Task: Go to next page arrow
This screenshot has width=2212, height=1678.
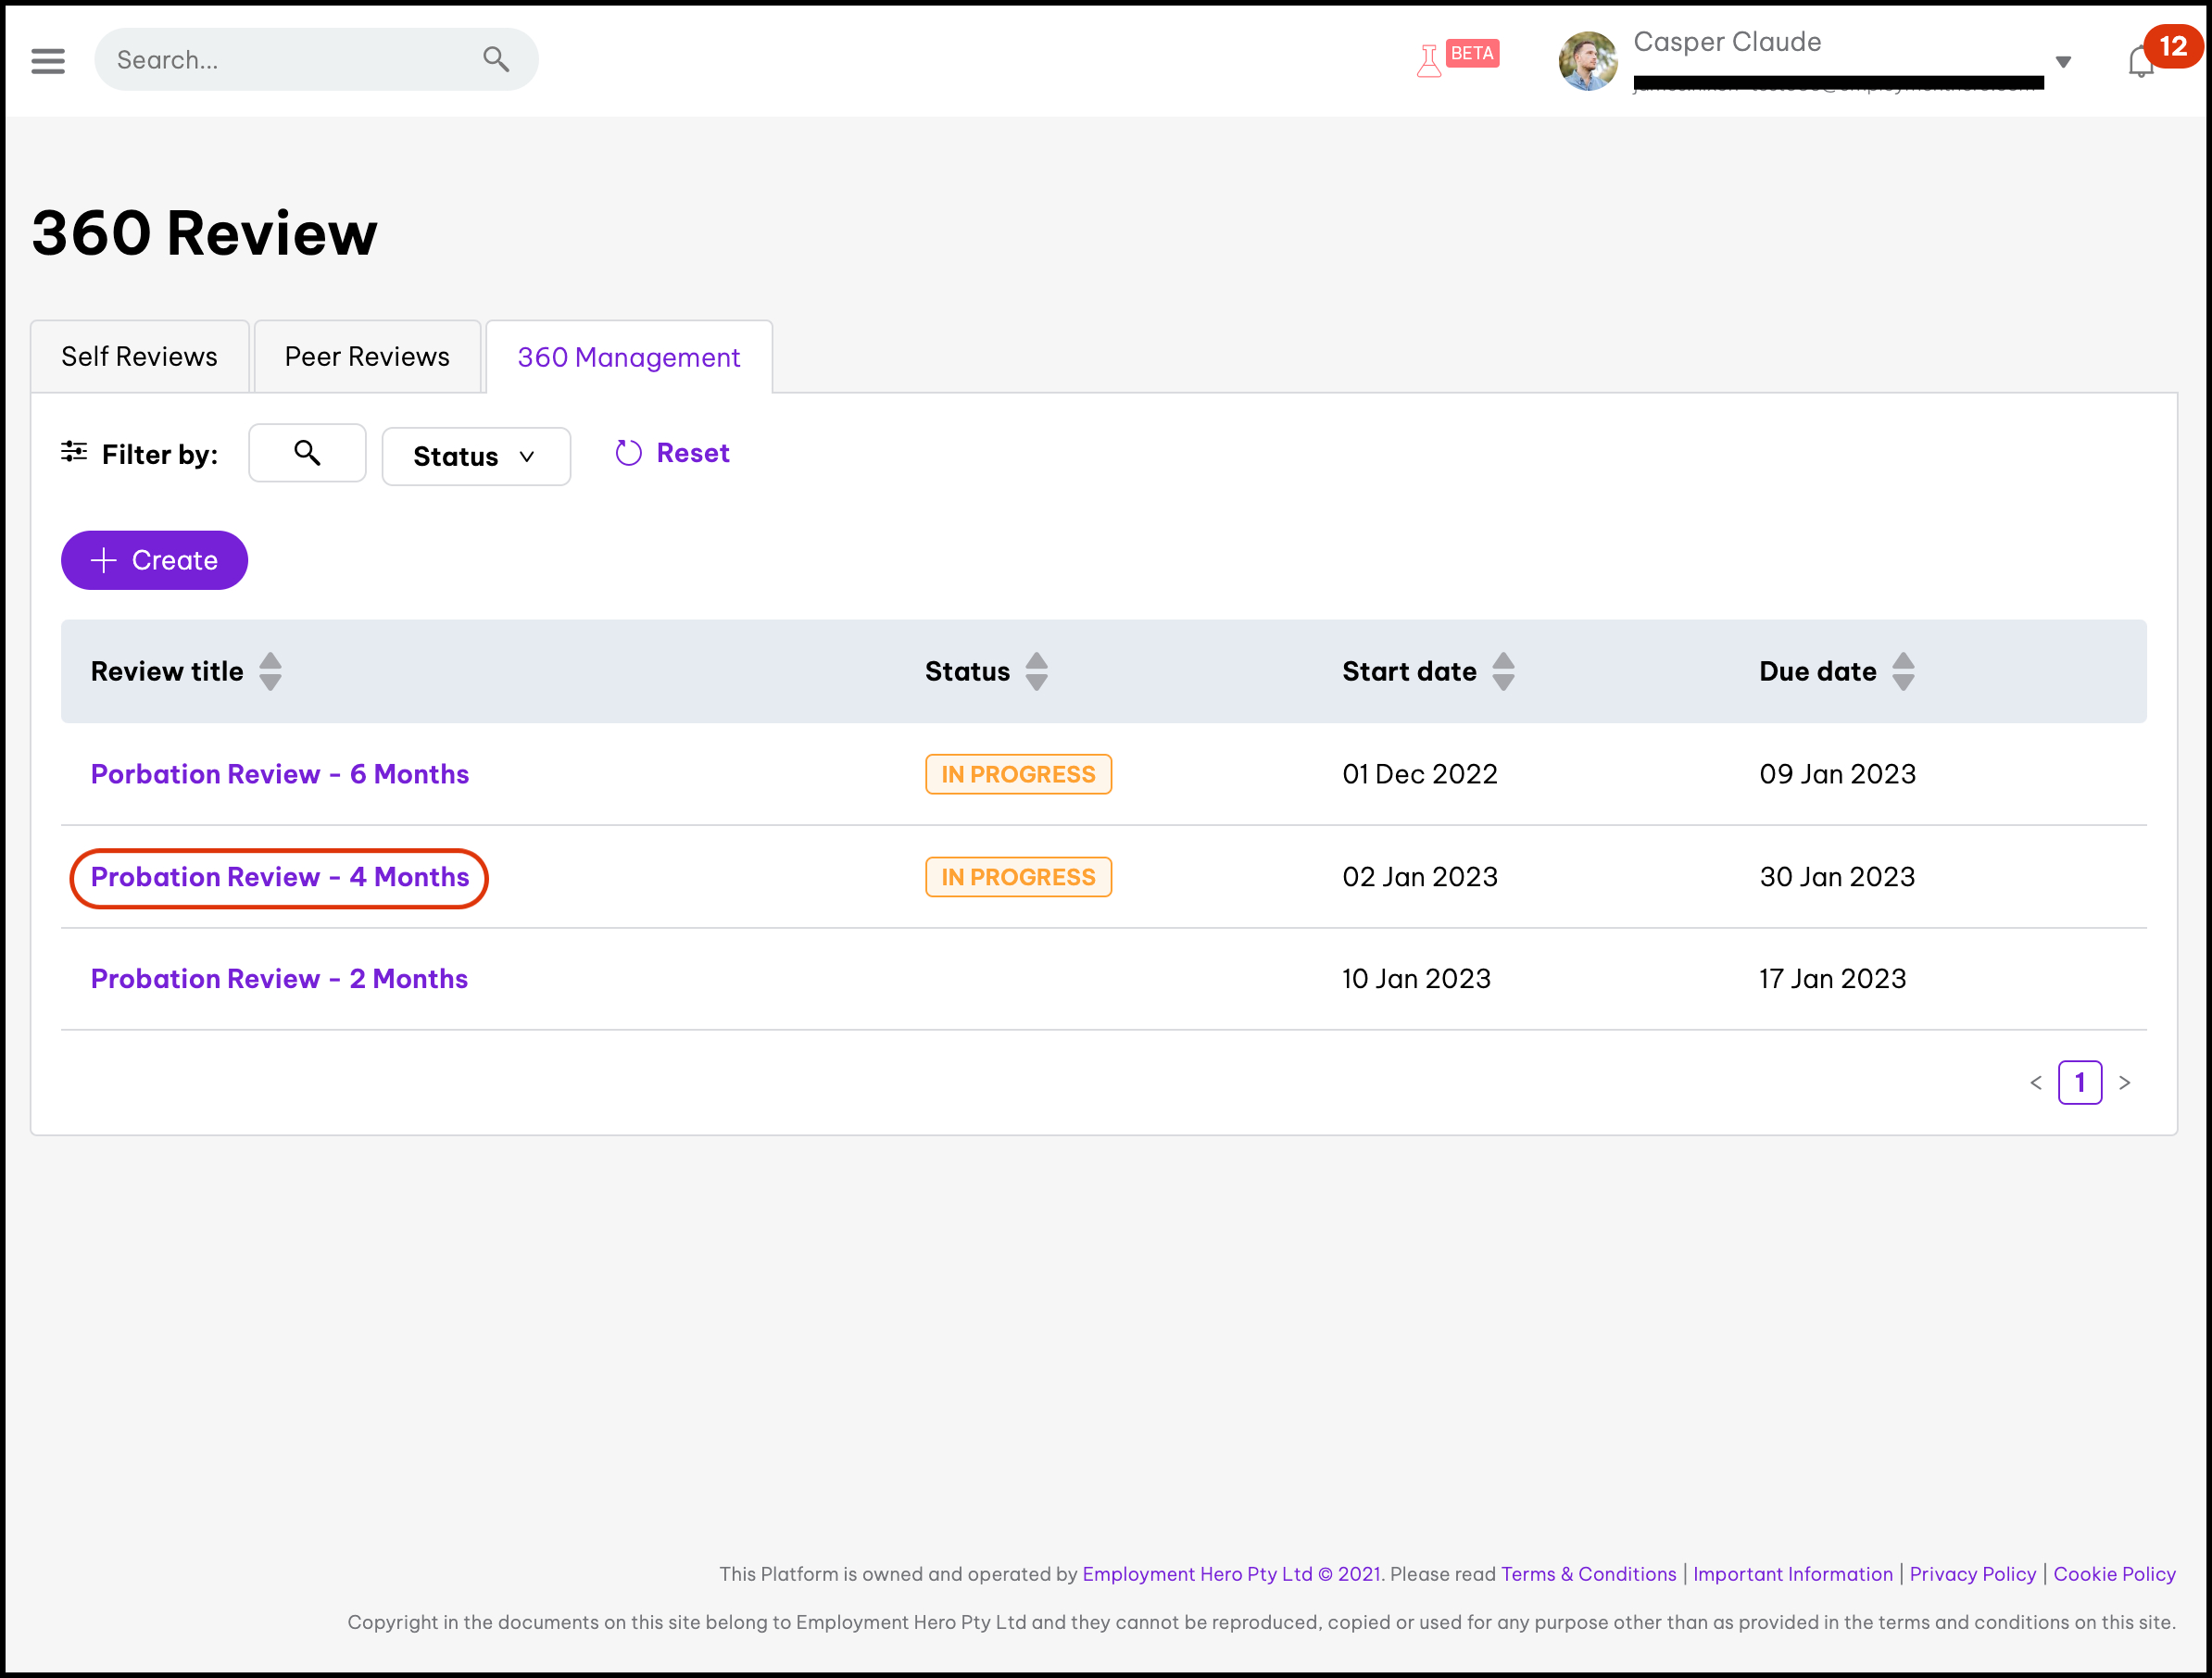Action: pyautogui.click(x=2125, y=1082)
